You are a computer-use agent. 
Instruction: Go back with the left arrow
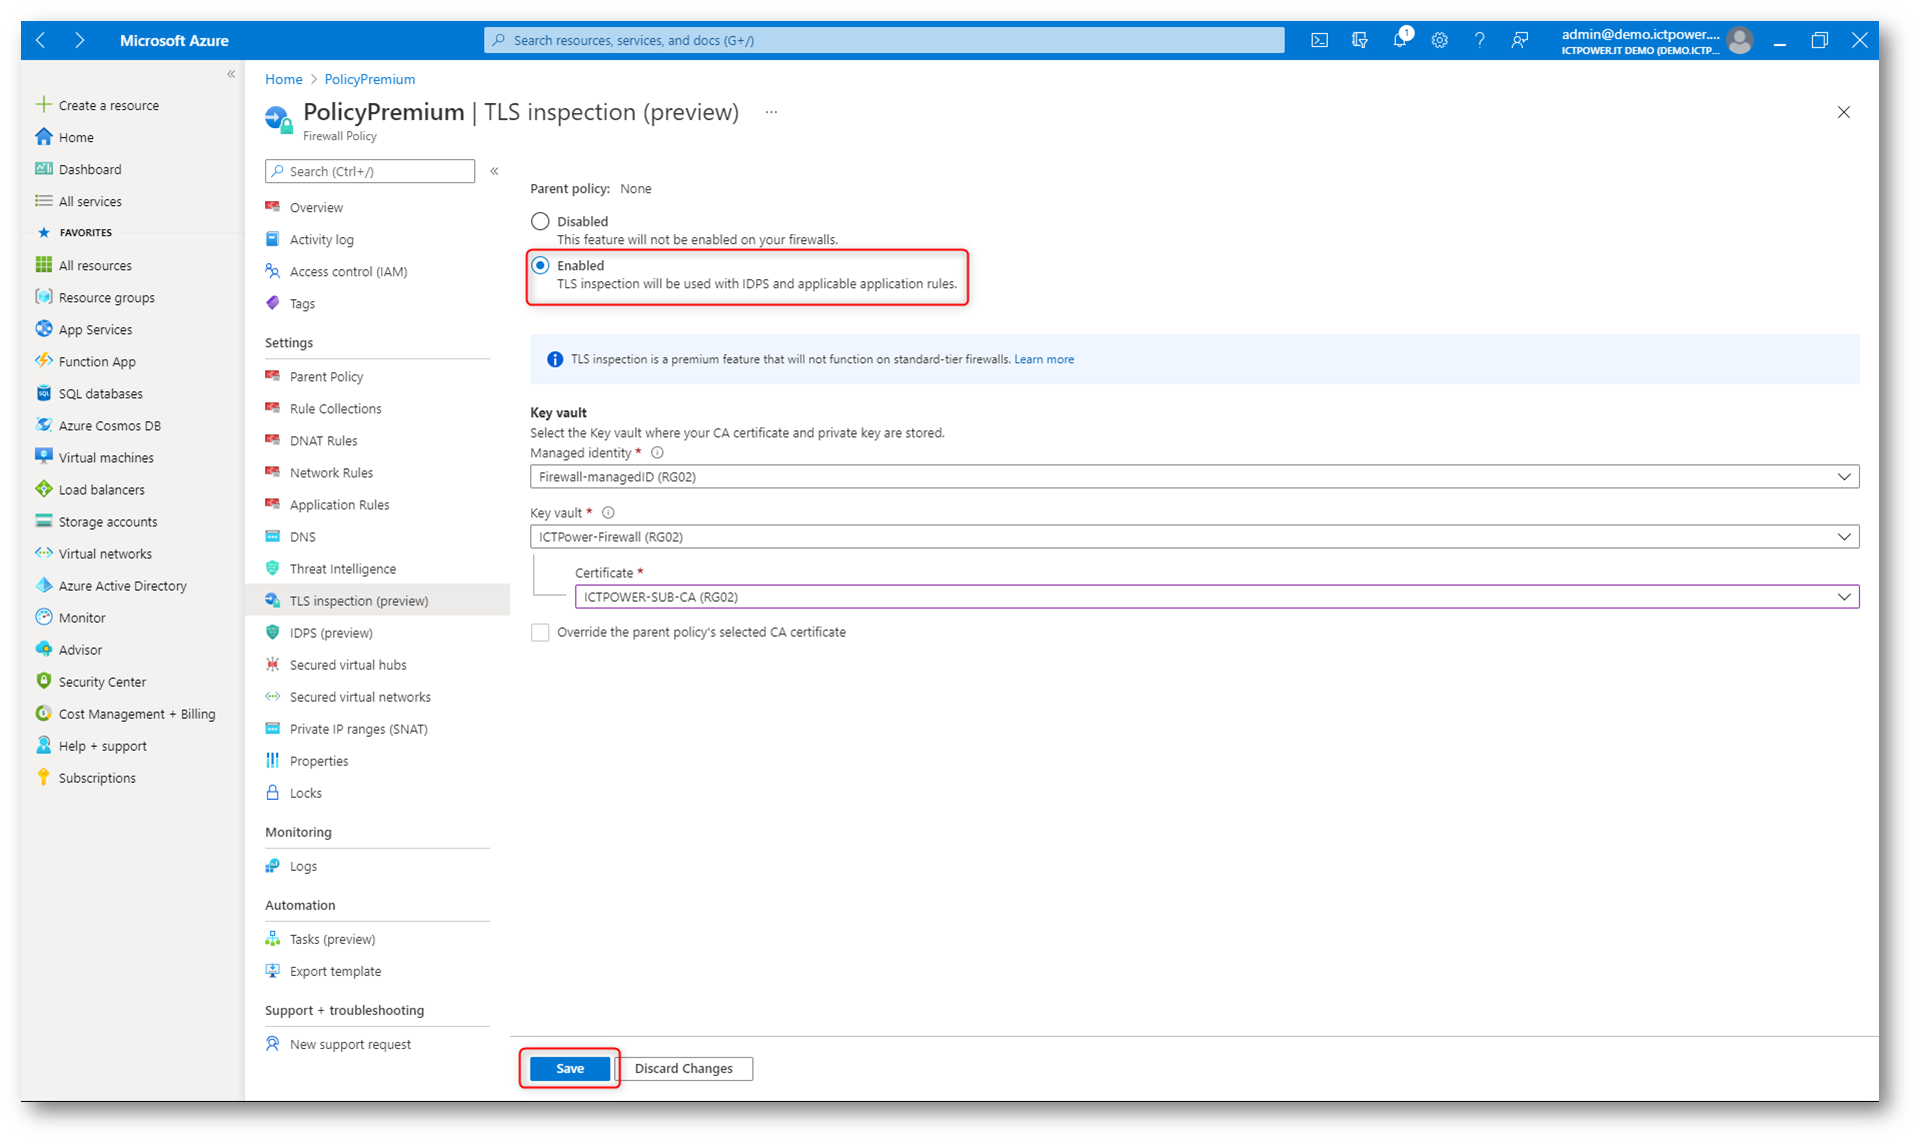coord(41,40)
